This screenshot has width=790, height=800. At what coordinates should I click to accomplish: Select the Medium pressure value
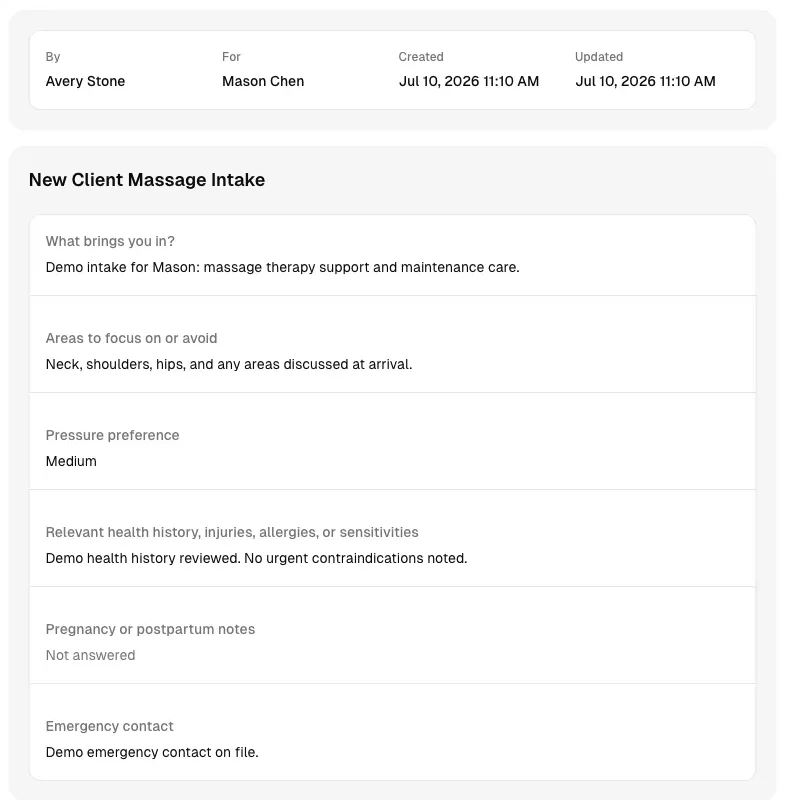click(71, 461)
